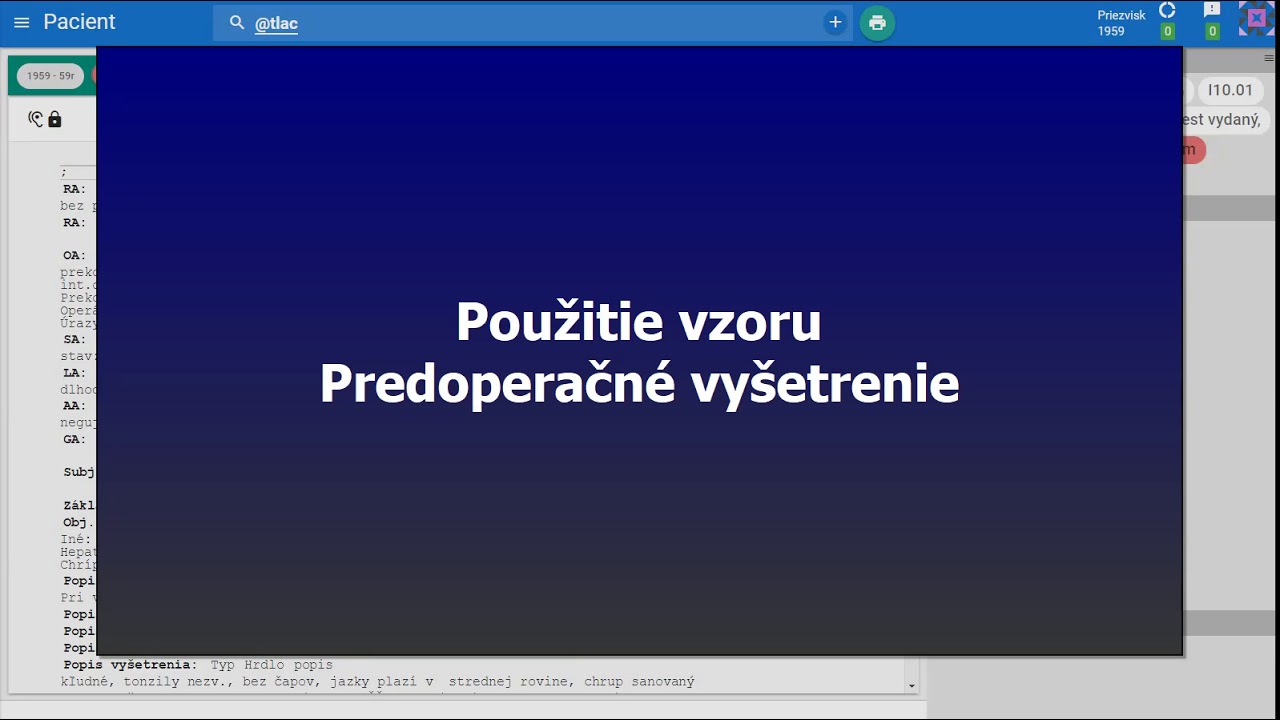
Task: Click the Pacient page title
Action: 79,22
